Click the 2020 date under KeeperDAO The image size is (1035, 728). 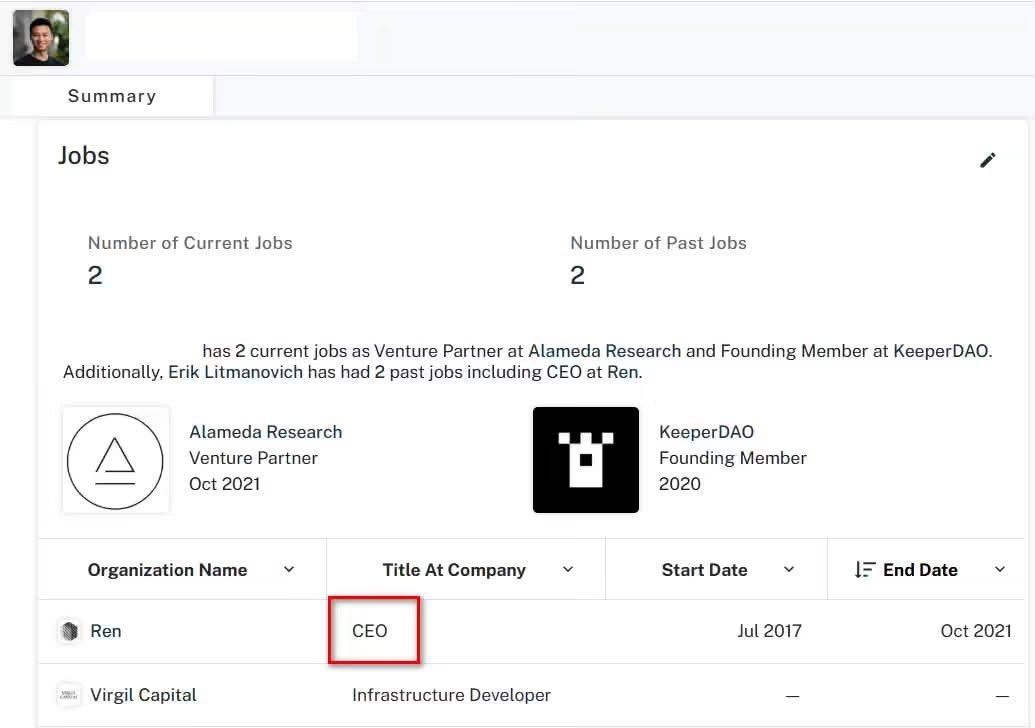click(x=680, y=484)
